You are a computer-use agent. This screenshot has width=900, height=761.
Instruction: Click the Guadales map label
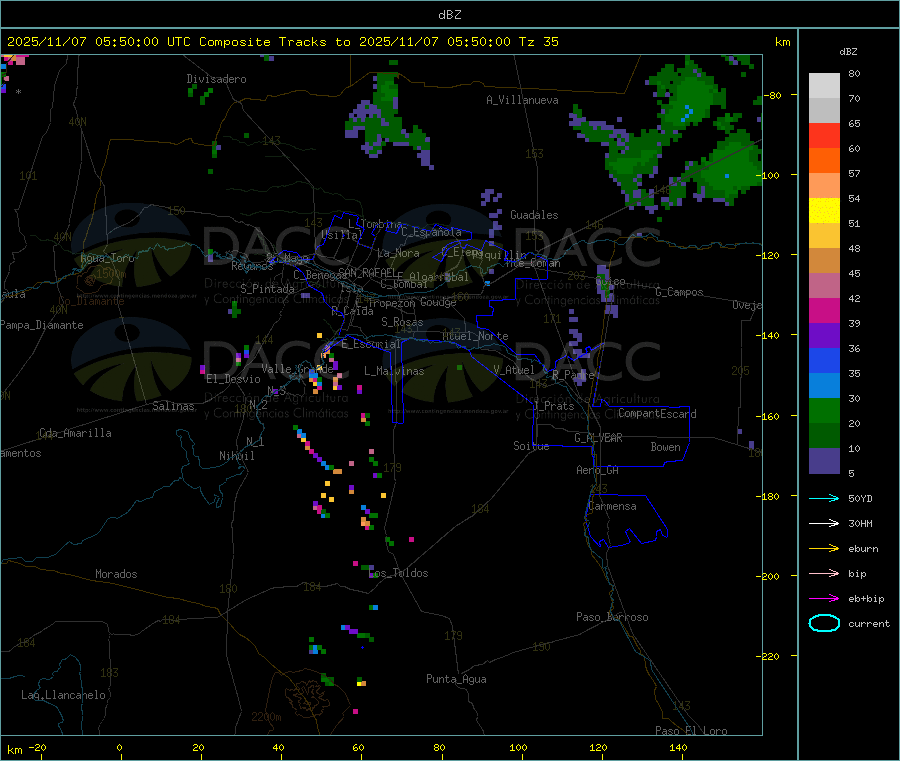[534, 215]
